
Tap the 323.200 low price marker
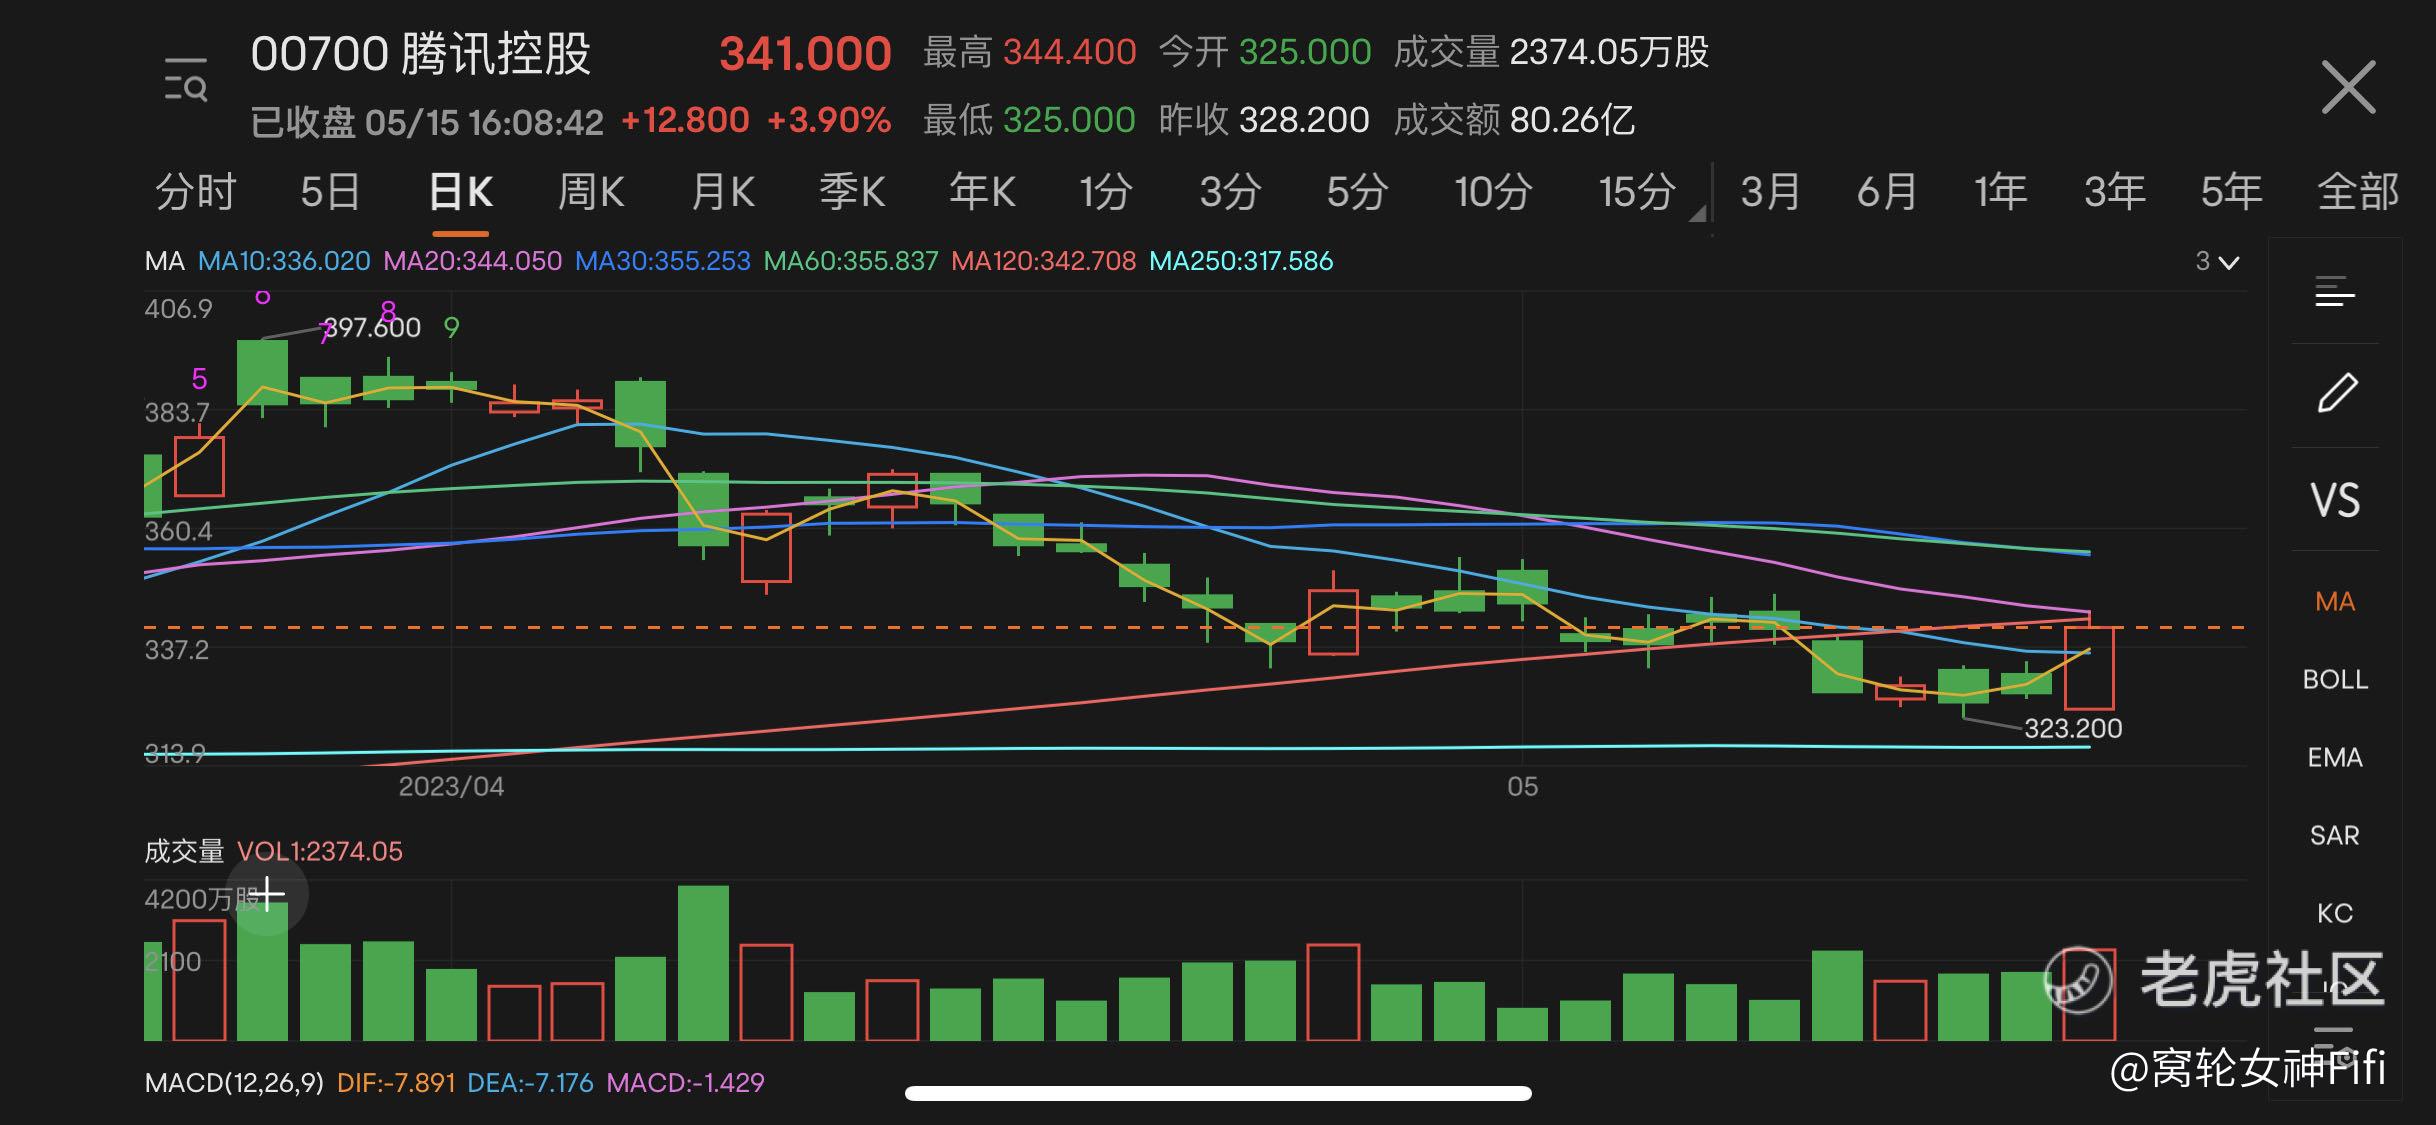pos(2073,728)
